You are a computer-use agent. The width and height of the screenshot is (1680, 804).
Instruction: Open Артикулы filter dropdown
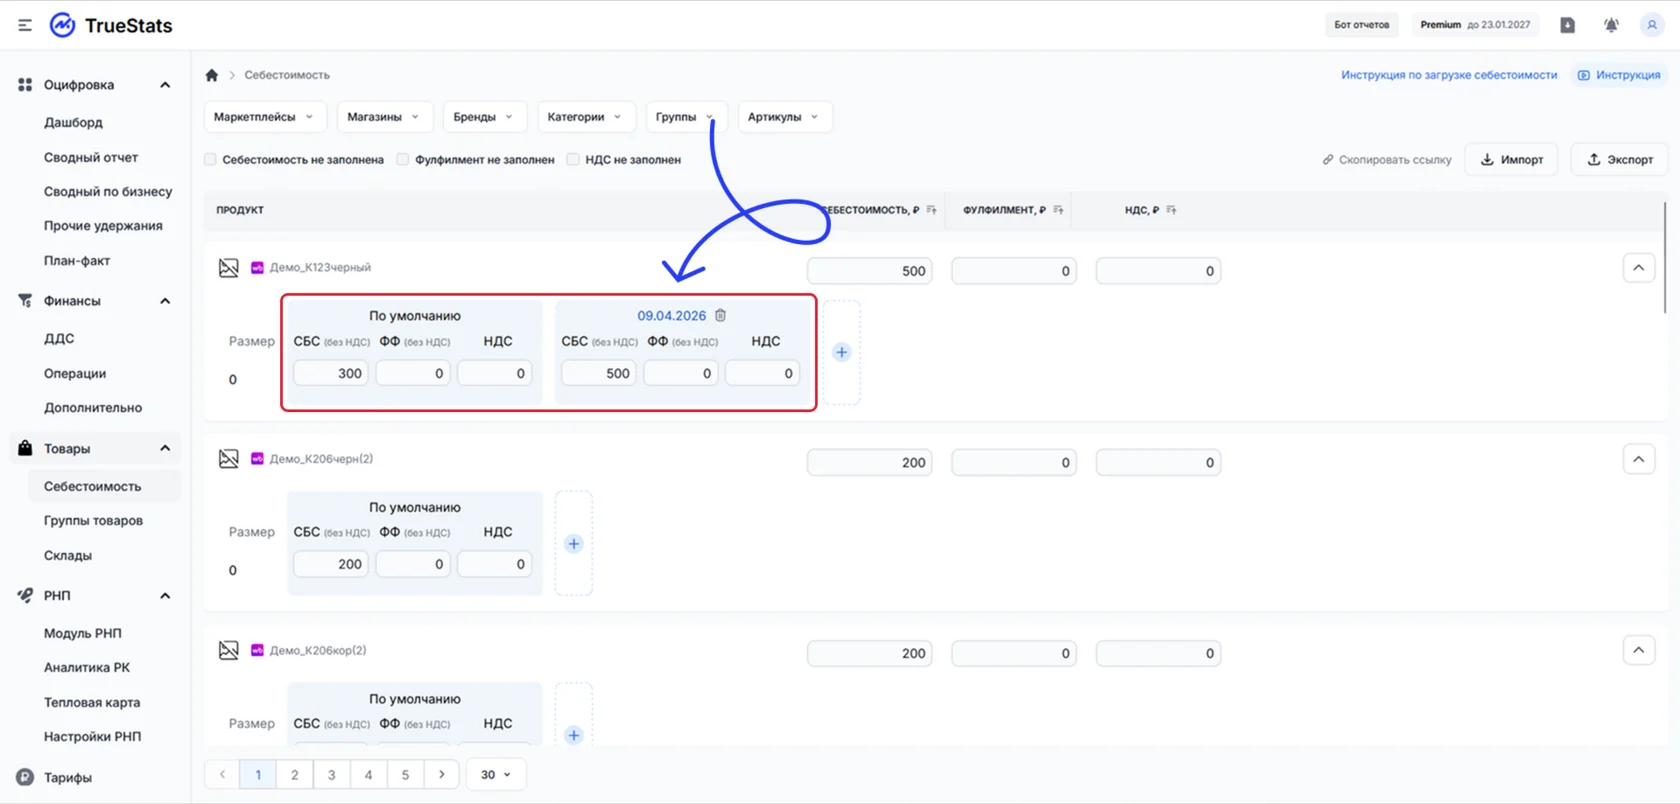pyautogui.click(x=784, y=117)
